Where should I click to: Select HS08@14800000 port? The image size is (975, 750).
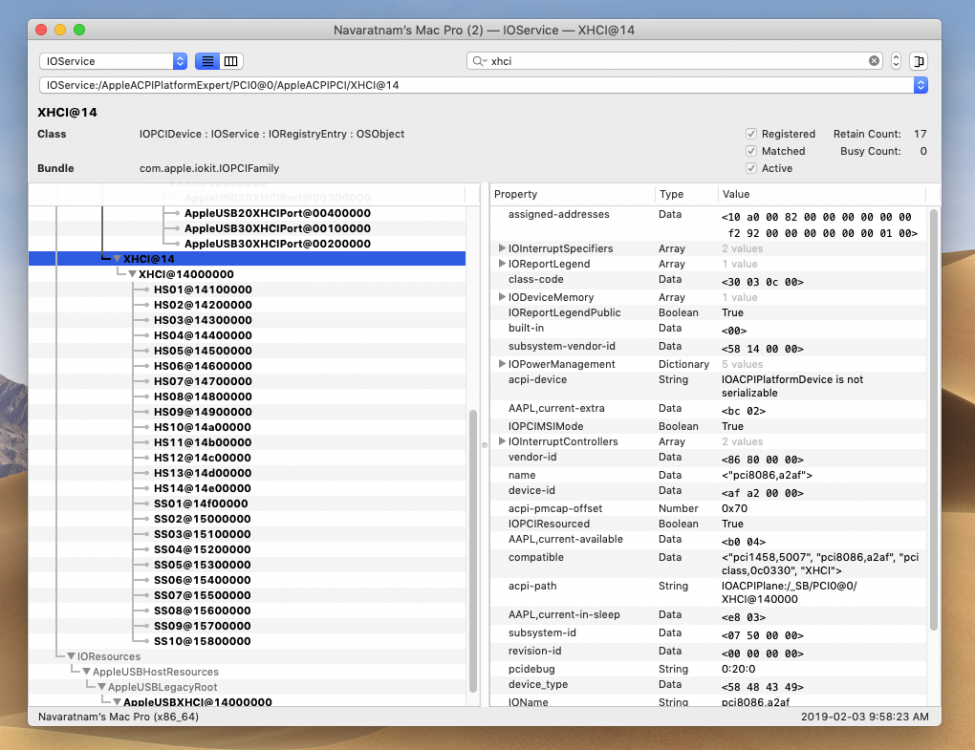point(203,397)
